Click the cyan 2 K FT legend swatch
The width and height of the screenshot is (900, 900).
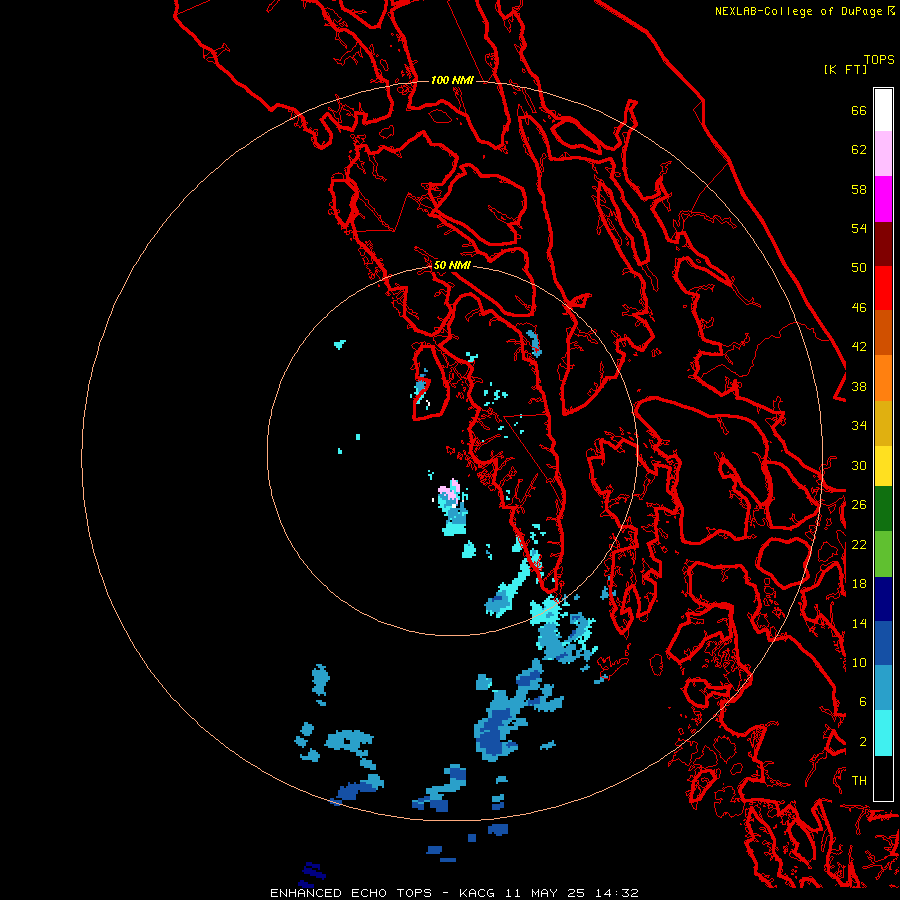point(883,733)
